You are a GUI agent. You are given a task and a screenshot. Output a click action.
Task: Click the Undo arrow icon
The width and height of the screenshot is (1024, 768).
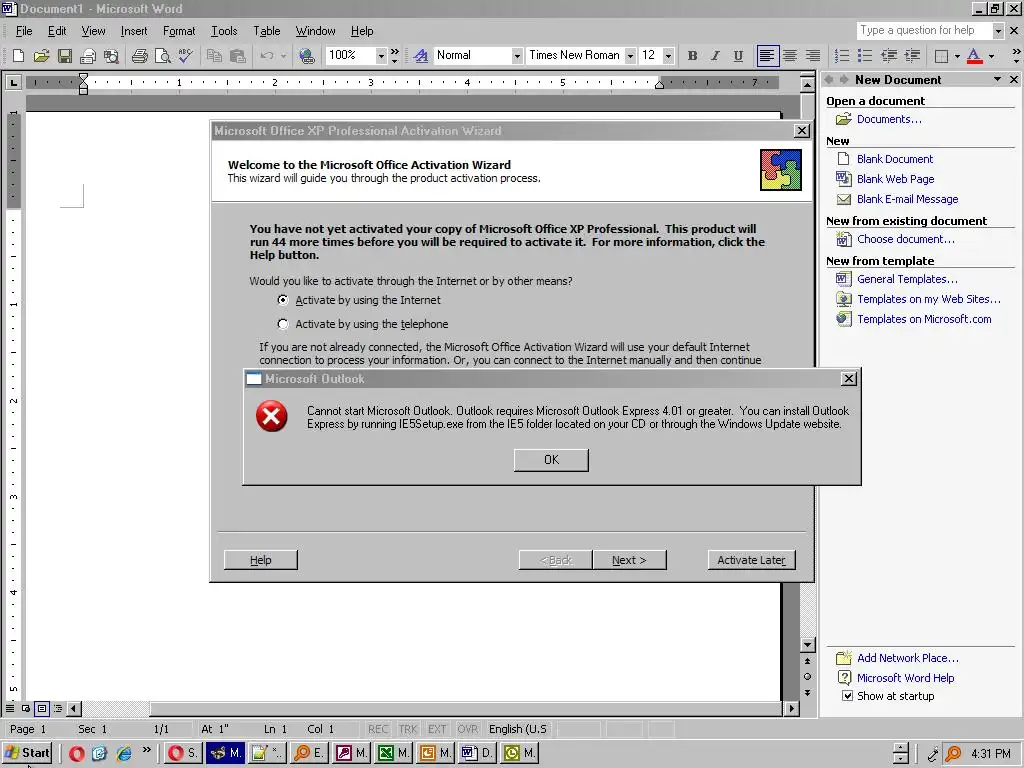[x=266, y=56]
